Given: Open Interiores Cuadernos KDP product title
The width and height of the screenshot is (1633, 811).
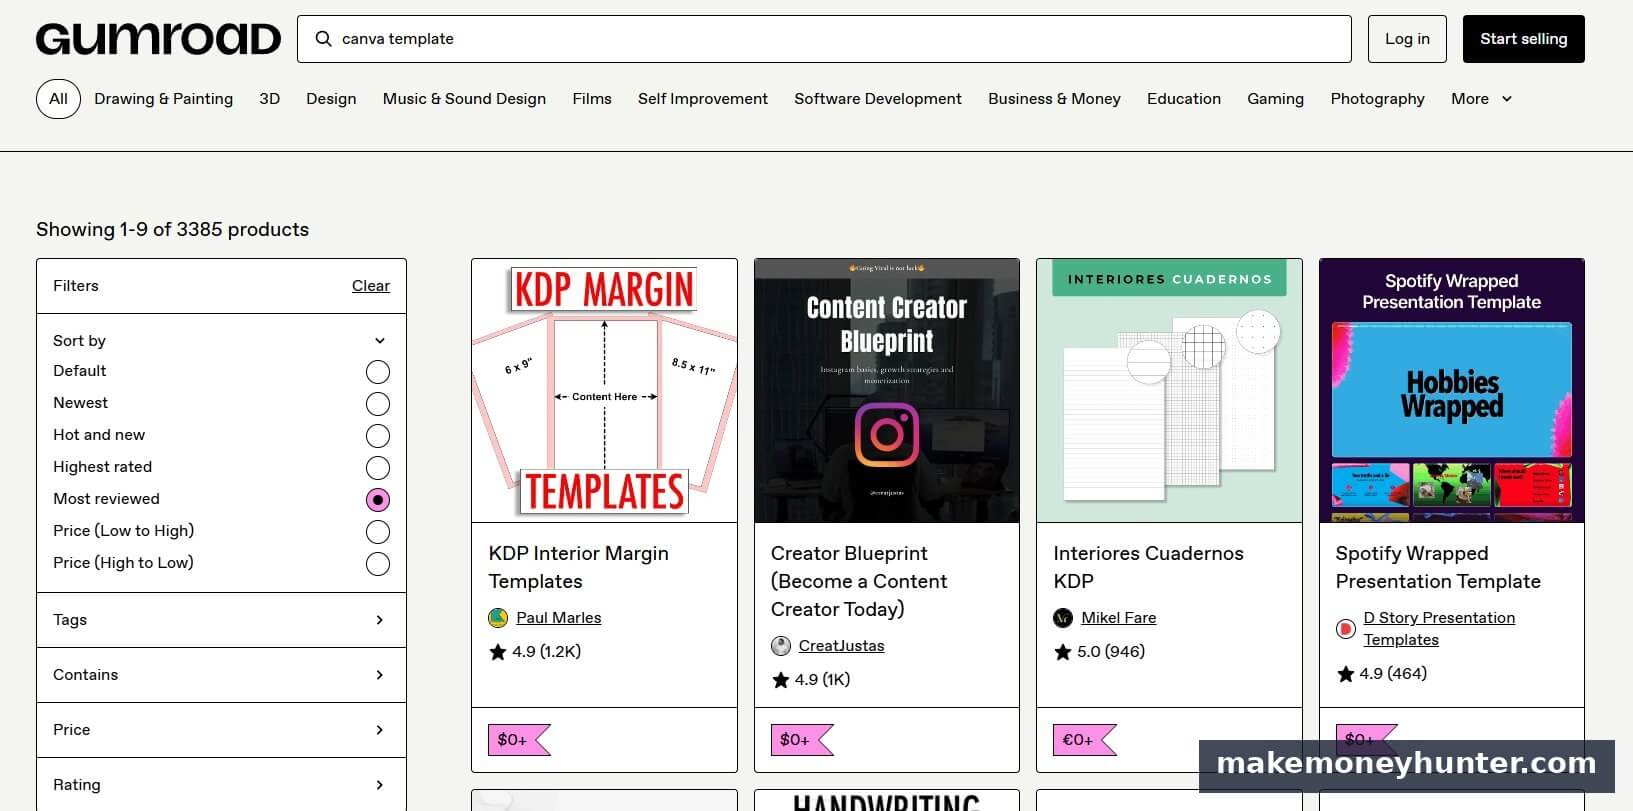Looking at the screenshot, I should point(1148,567).
